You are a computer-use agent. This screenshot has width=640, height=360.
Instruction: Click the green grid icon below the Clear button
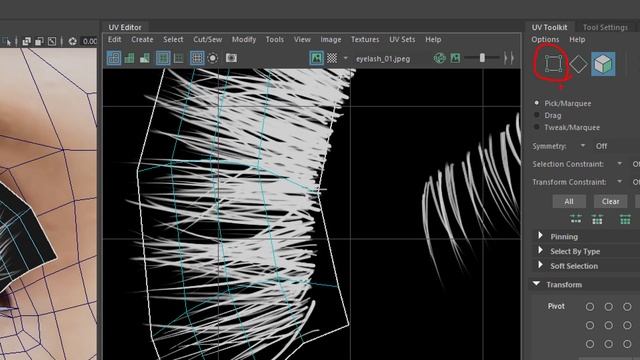pos(597,220)
